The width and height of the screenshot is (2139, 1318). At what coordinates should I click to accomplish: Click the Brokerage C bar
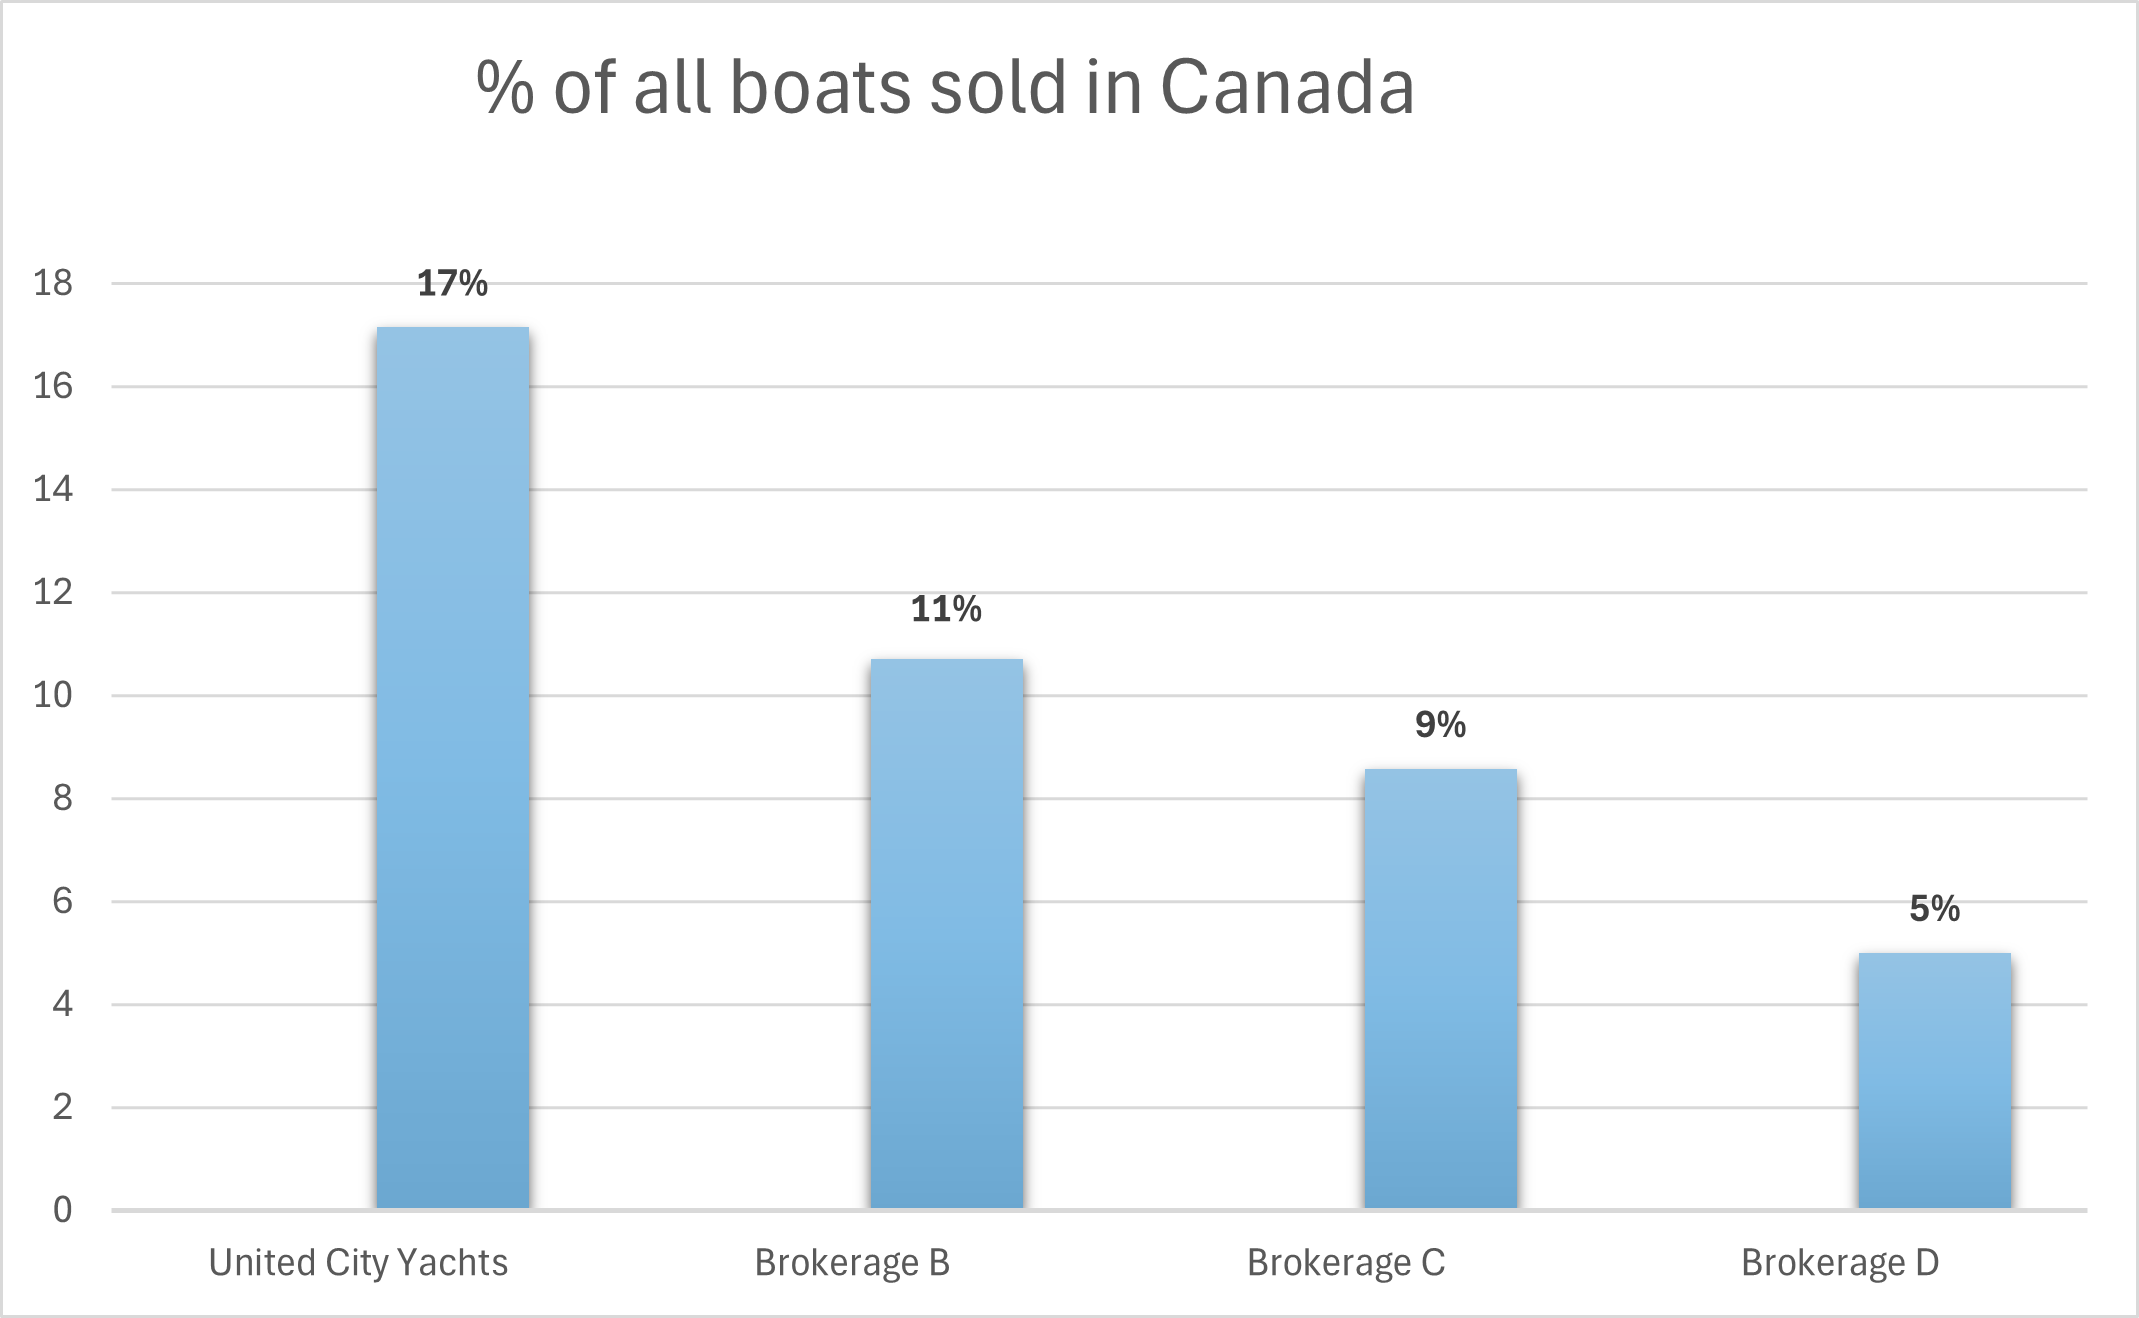pyautogui.click(x=1440, y=989)
